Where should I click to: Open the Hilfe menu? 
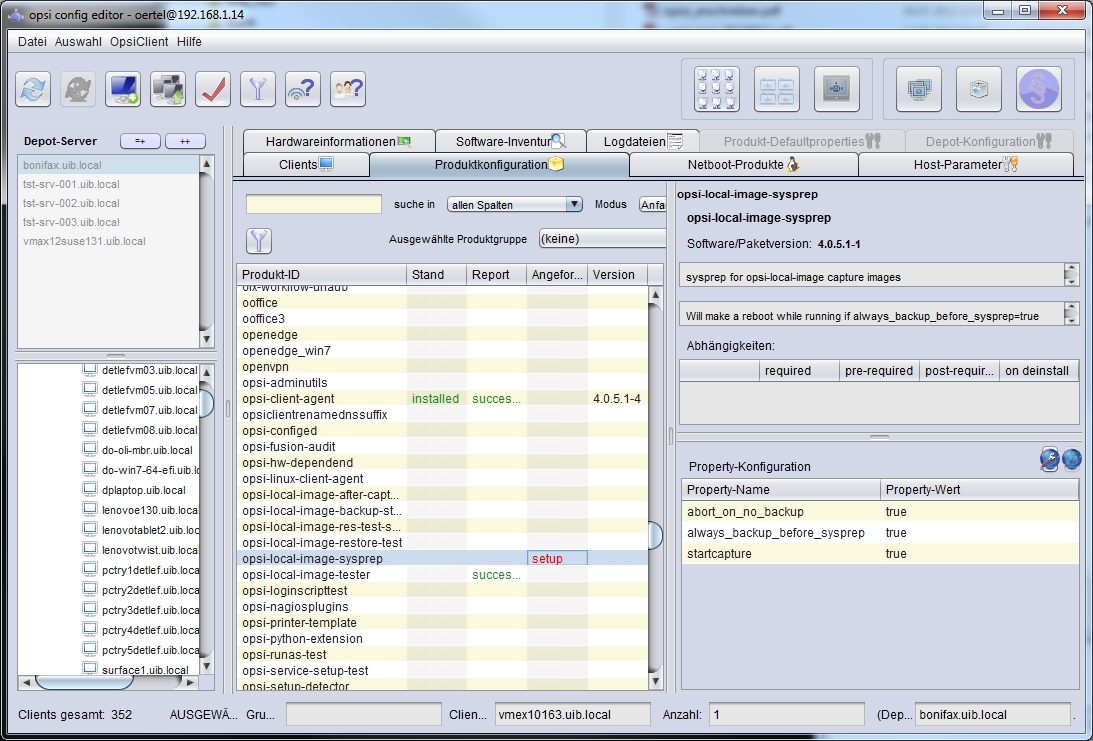(x=189, y=42)
